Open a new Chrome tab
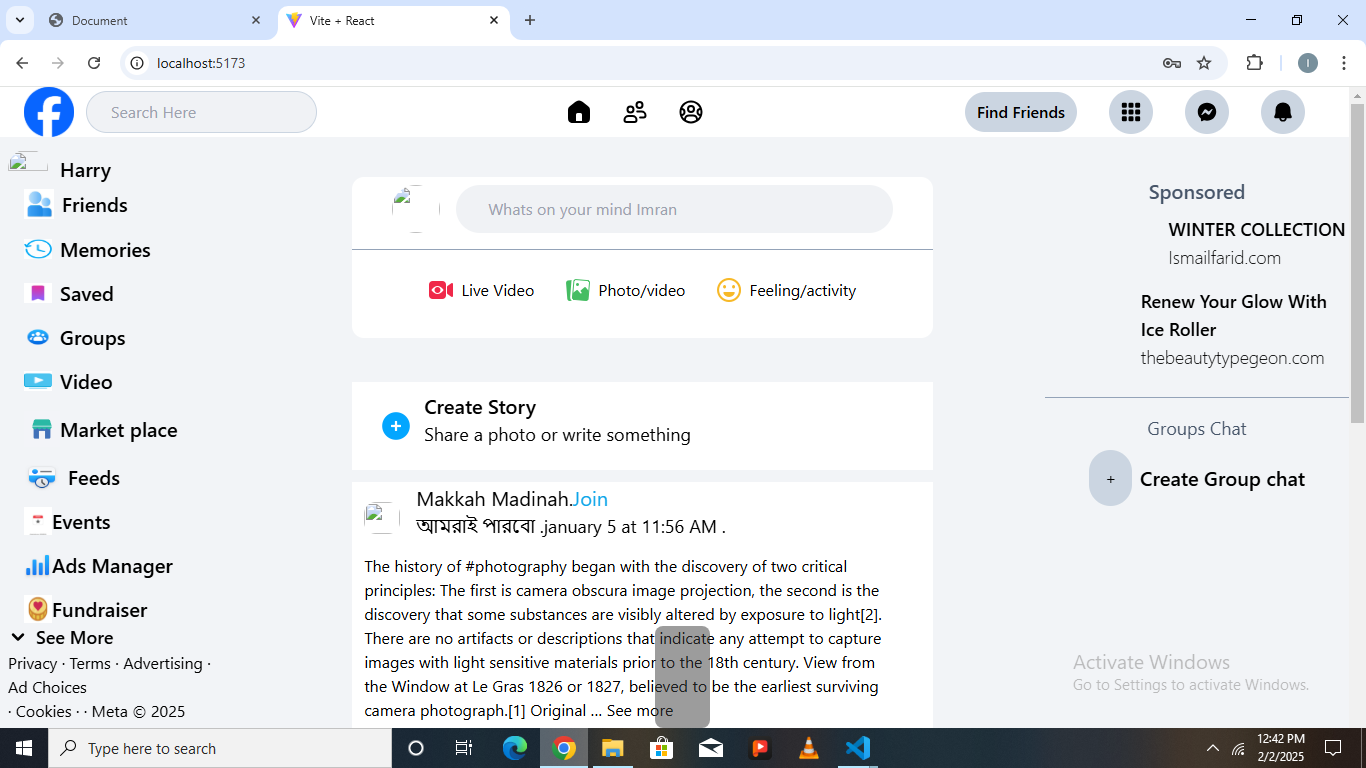The height and width of the screenshot is (768, 1366). tap(530, 20)
